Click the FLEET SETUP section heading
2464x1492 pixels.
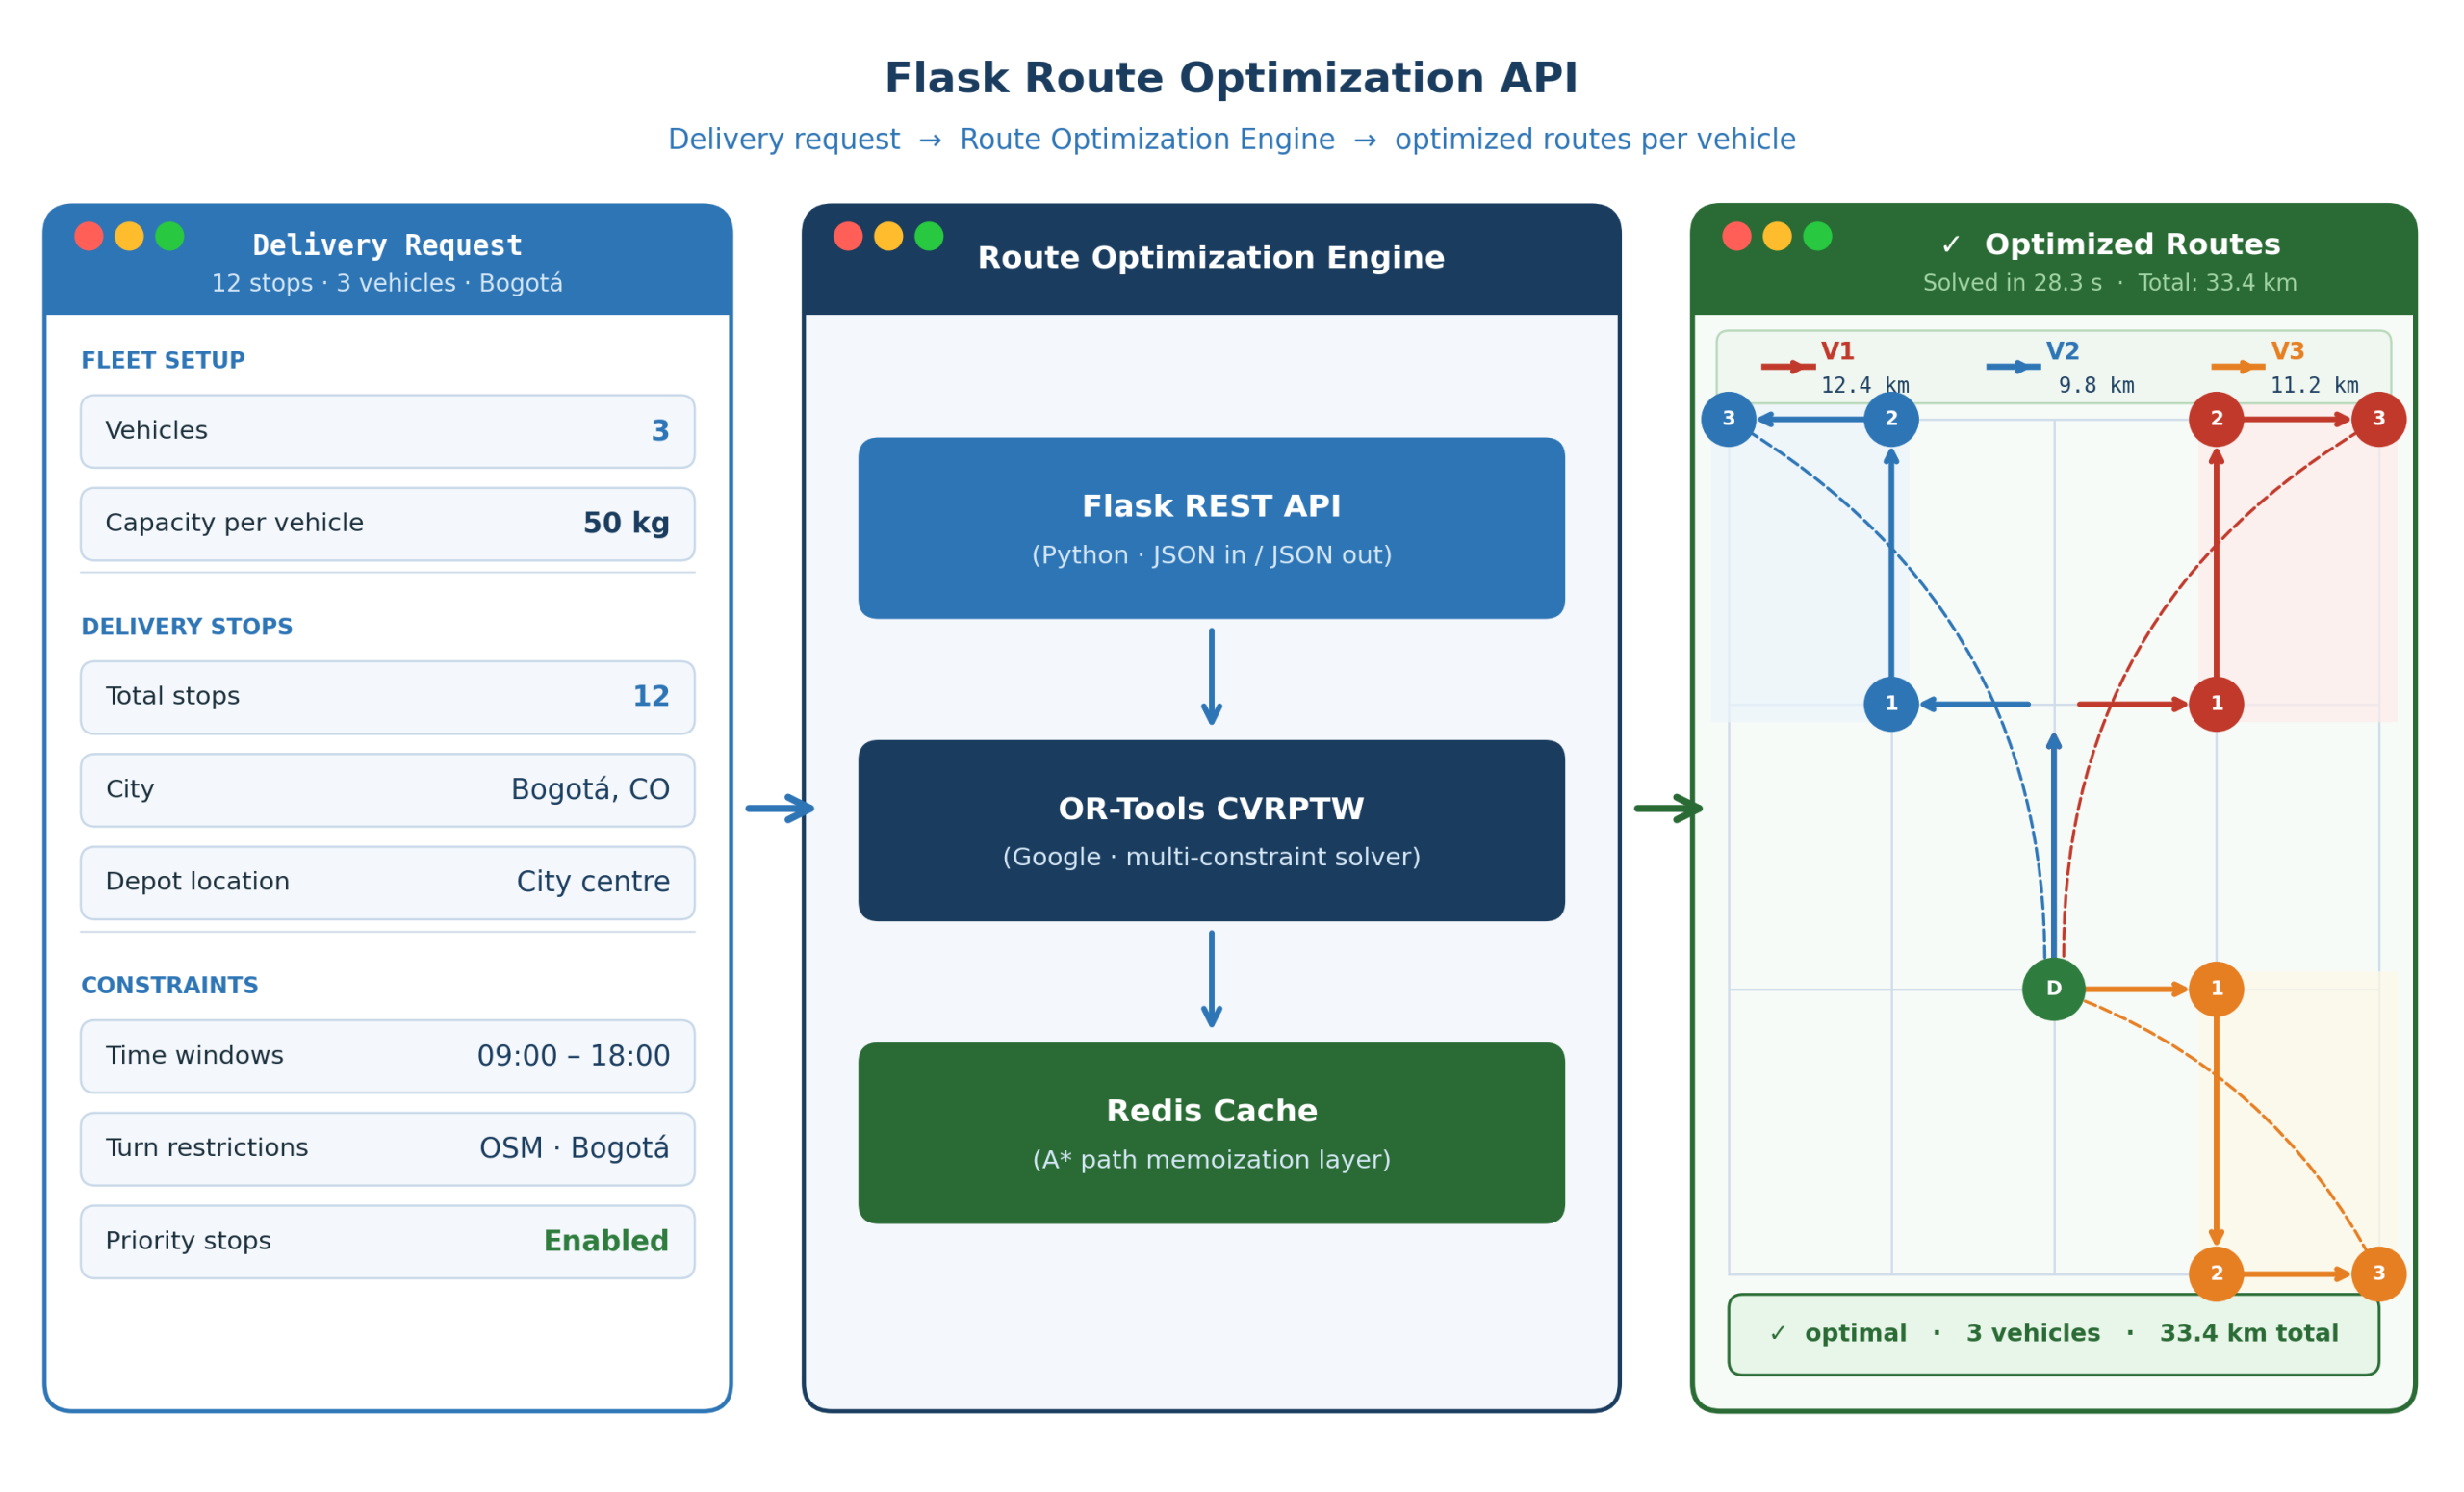click(x=163, y=361)
